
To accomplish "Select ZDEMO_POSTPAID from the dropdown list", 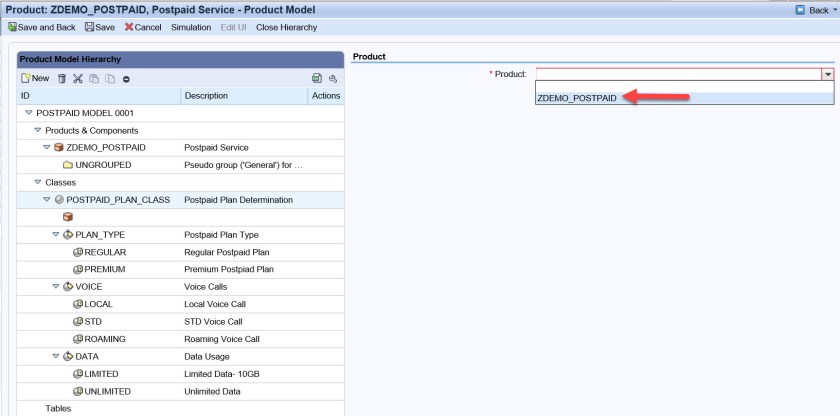I will click(576, 98).
